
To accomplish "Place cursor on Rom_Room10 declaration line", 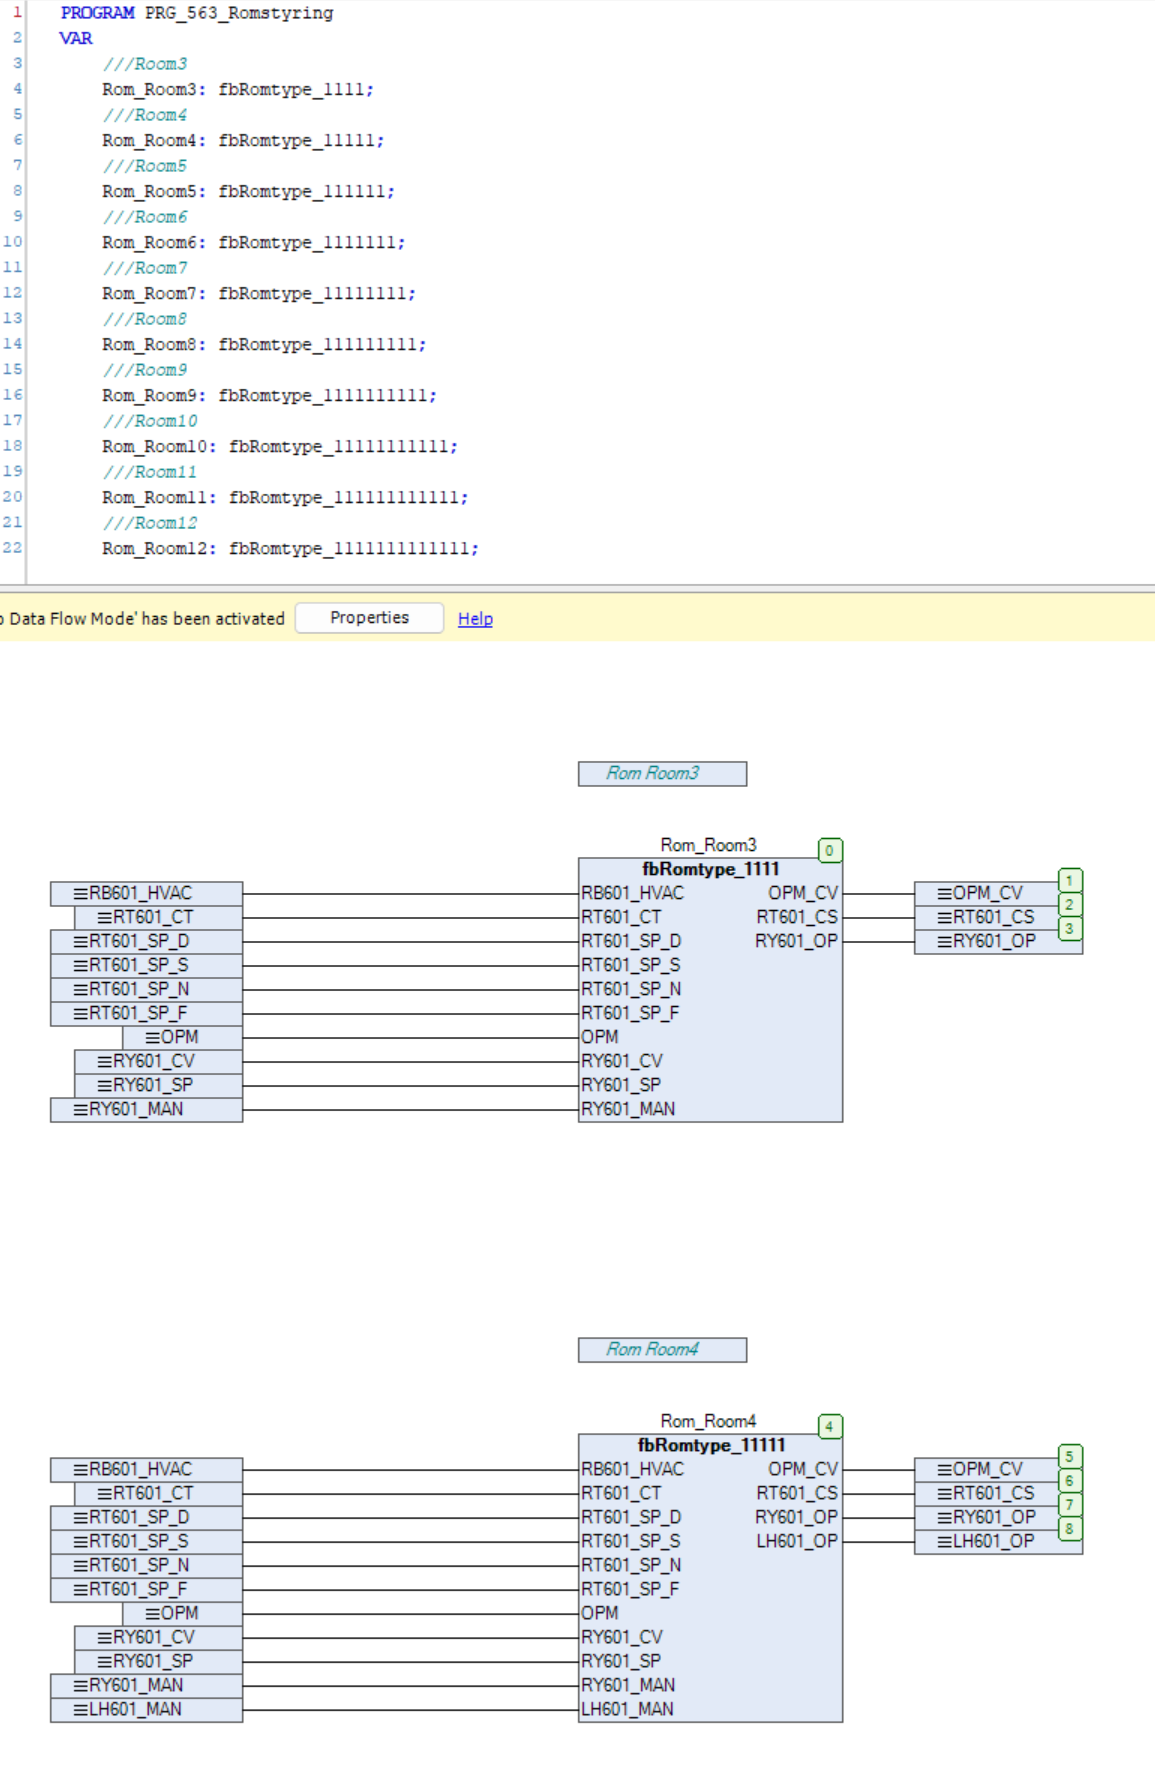I will pos(280,446).
